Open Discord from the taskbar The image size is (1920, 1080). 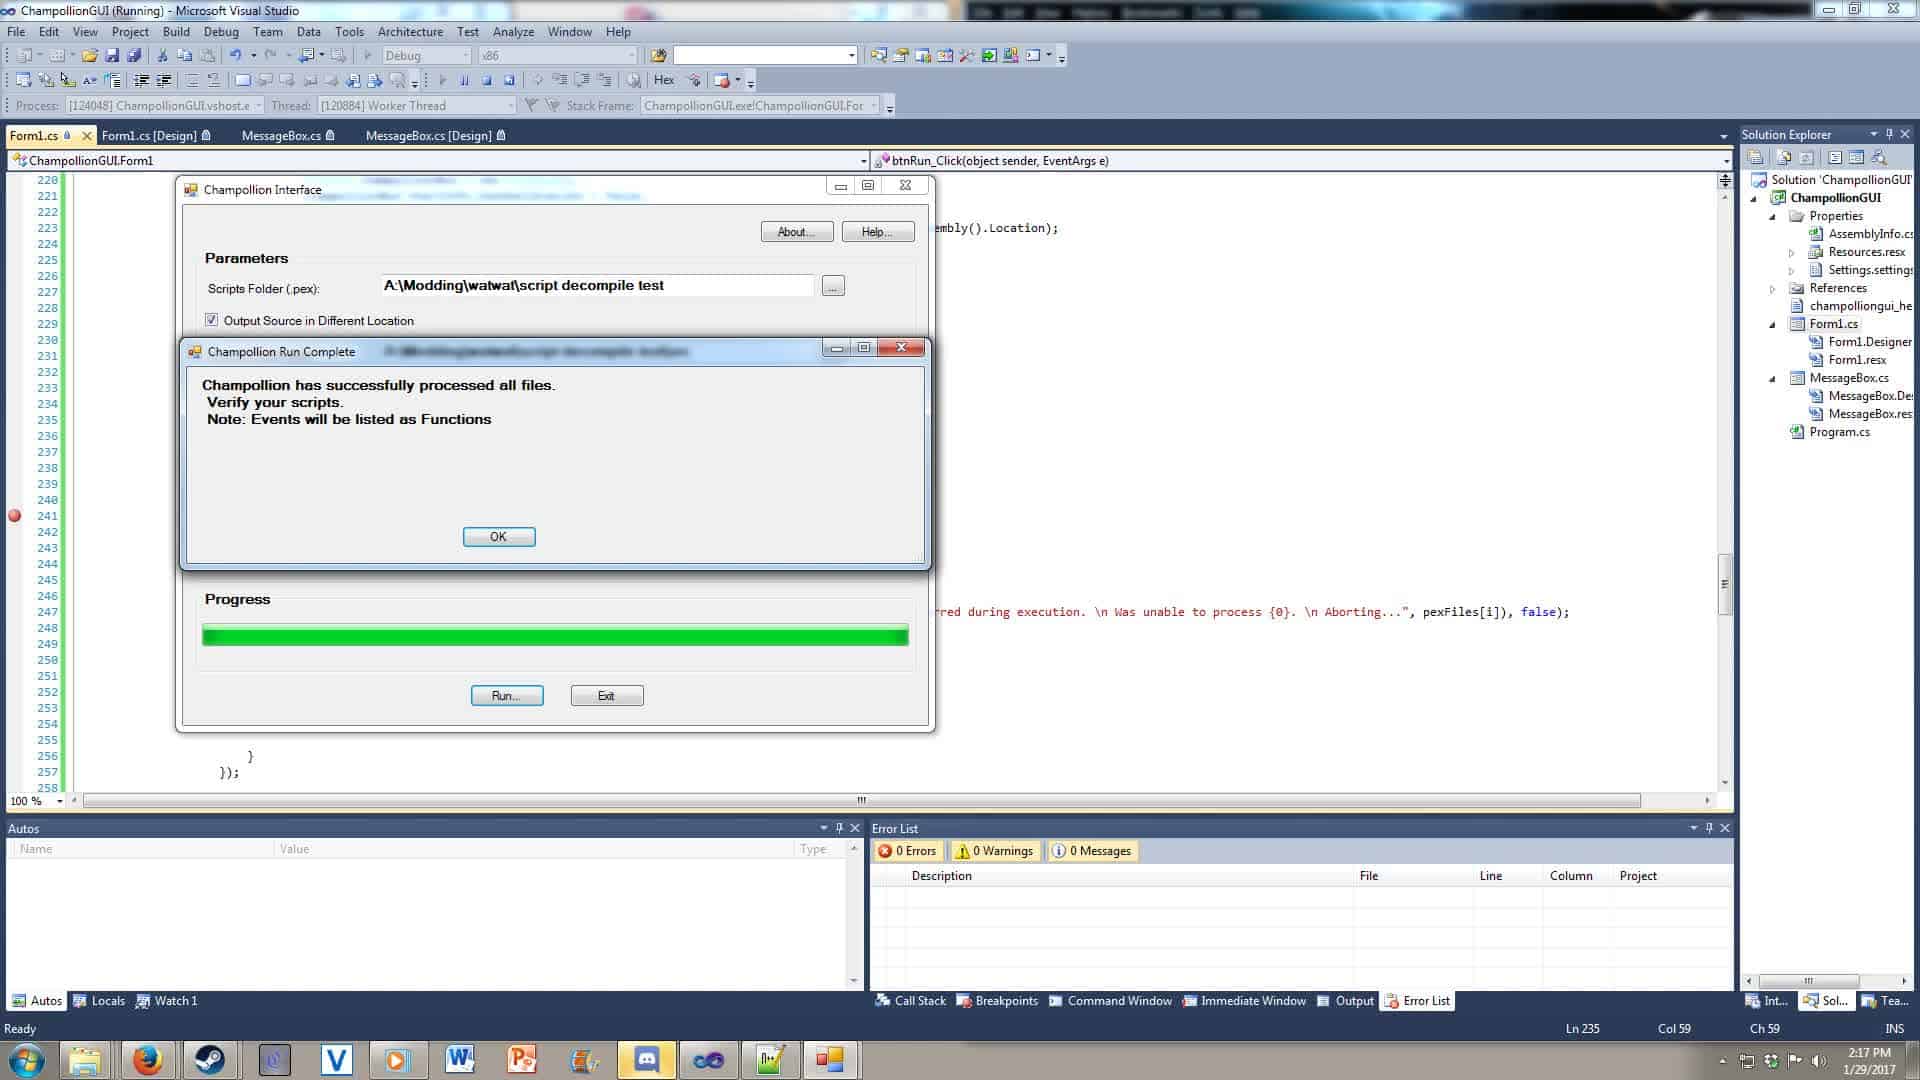point(646,1060)
